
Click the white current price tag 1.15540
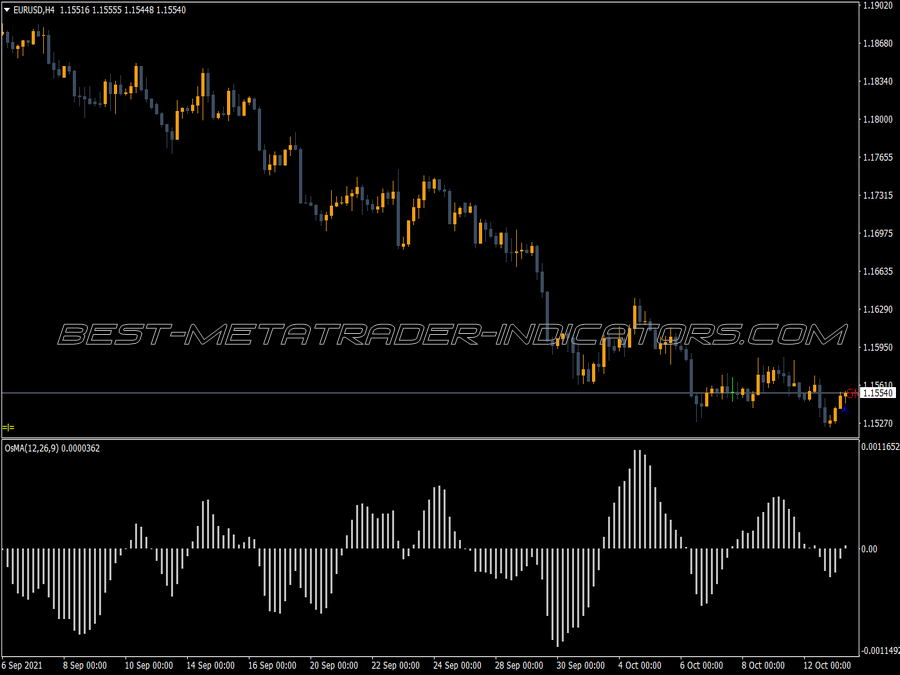[x=878, y=393]
